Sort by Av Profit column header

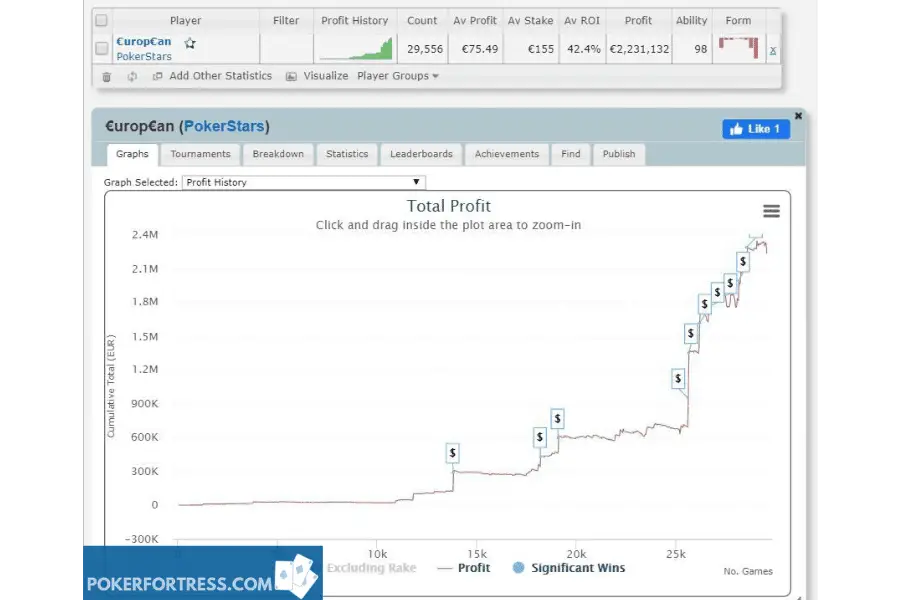[475, 21]
